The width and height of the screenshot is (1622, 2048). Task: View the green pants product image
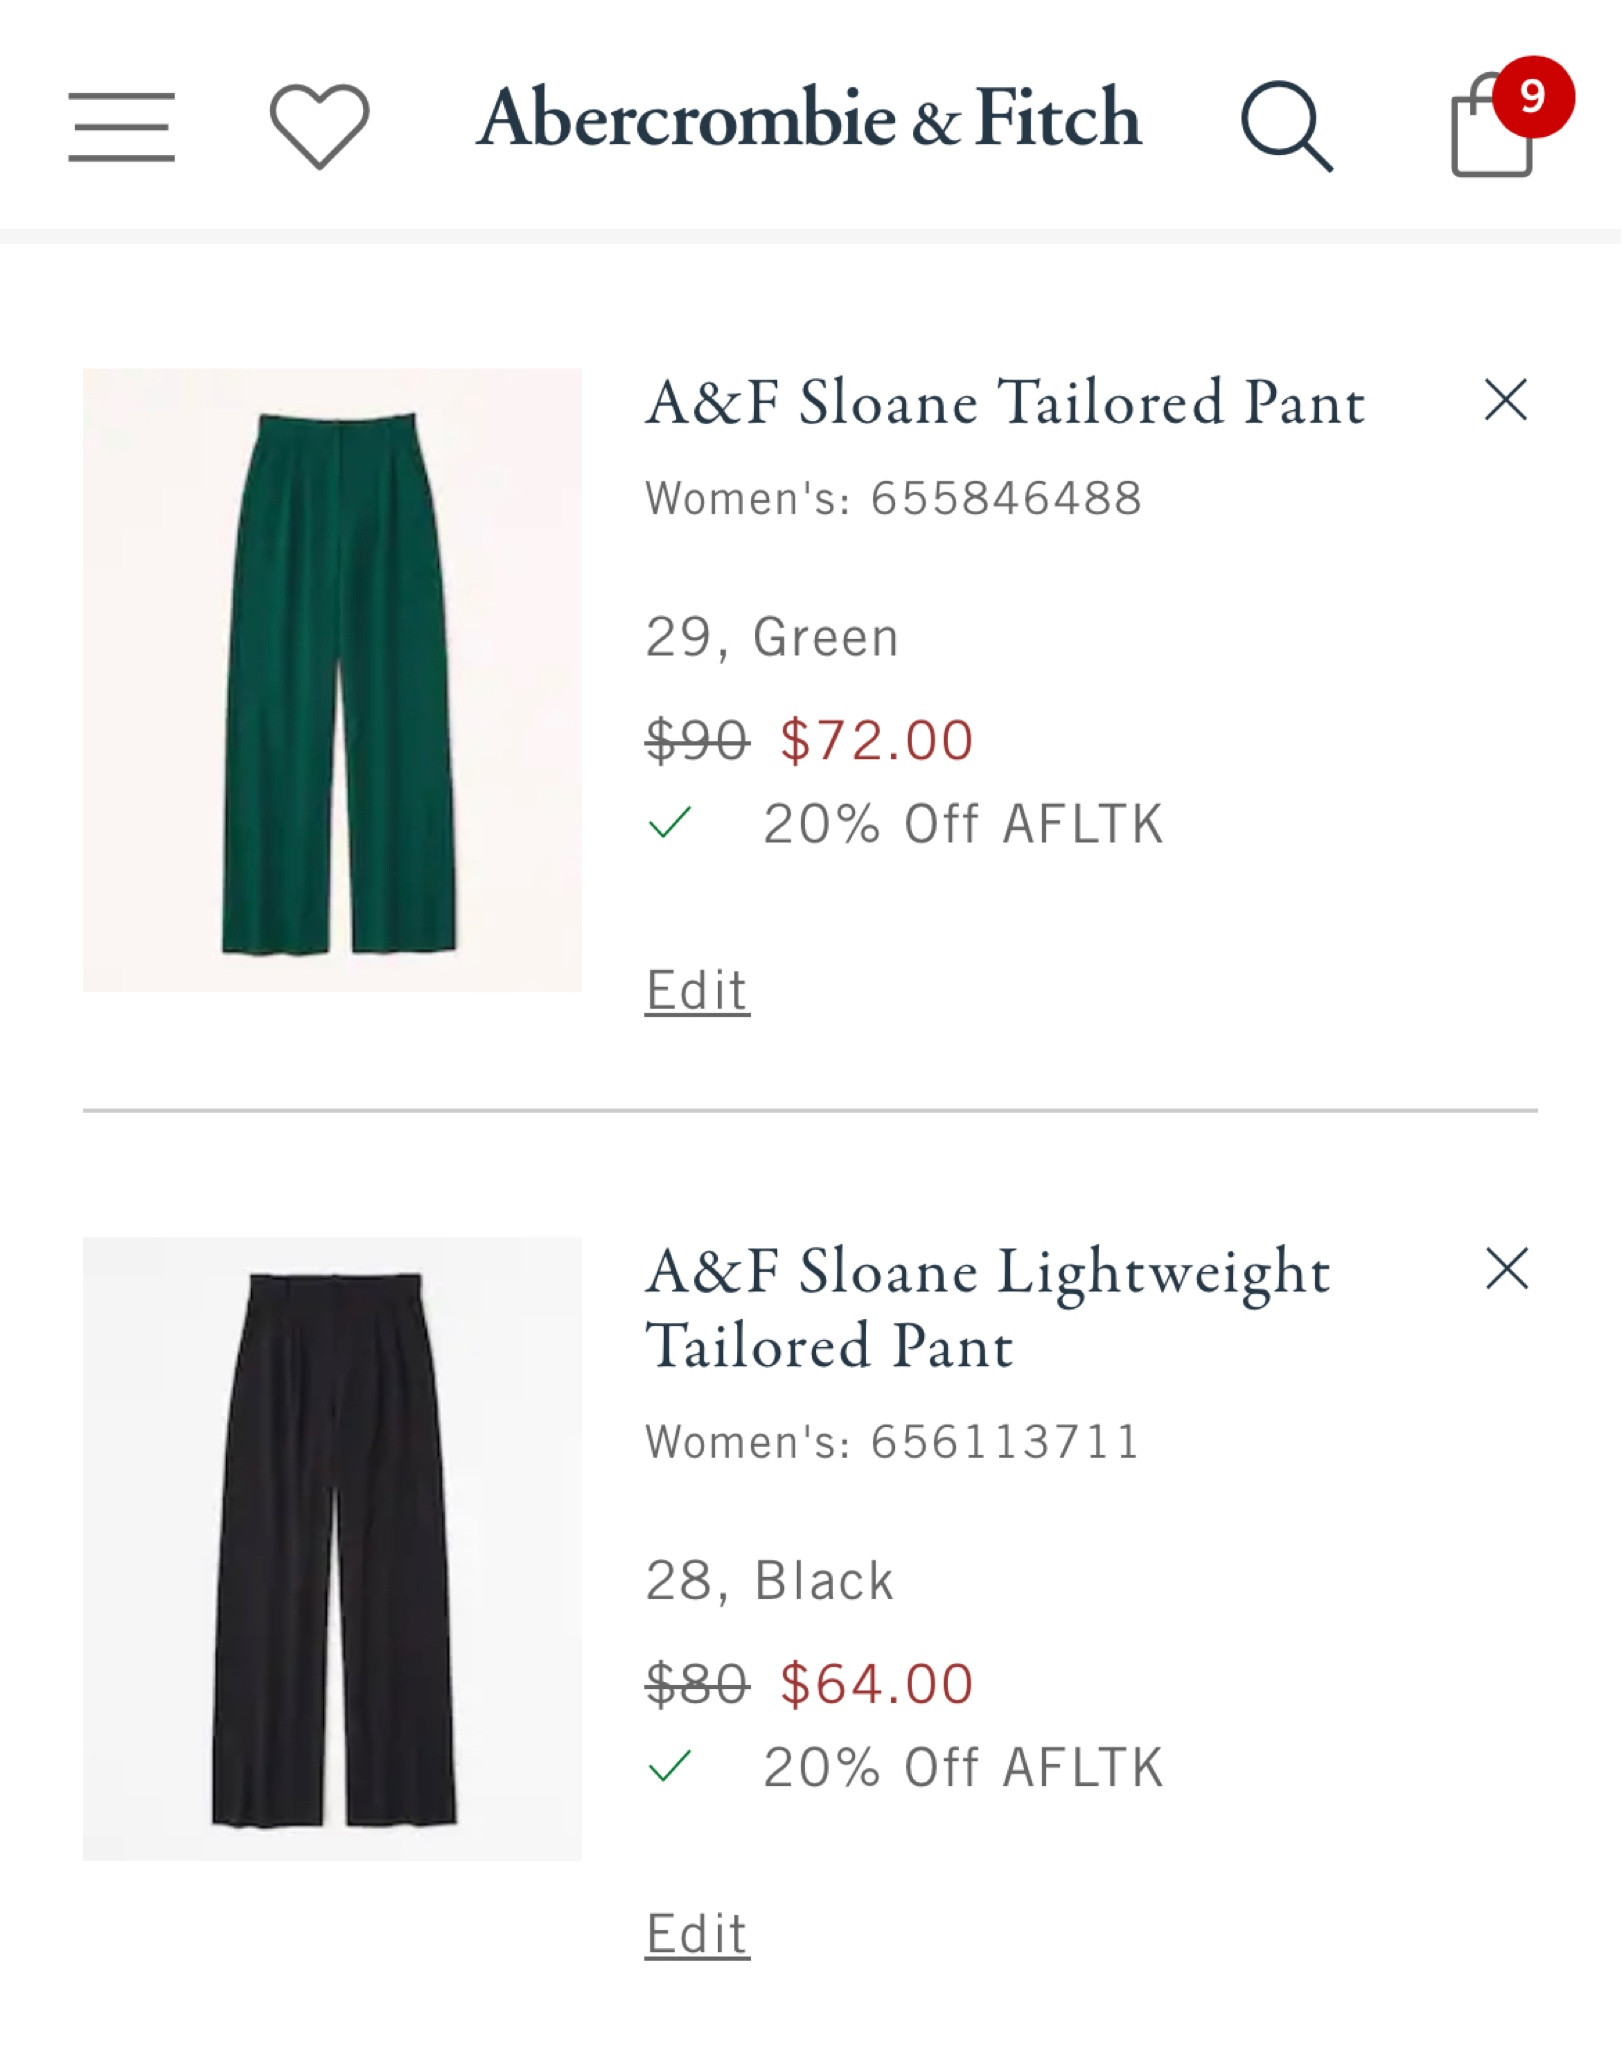[332, 680]
